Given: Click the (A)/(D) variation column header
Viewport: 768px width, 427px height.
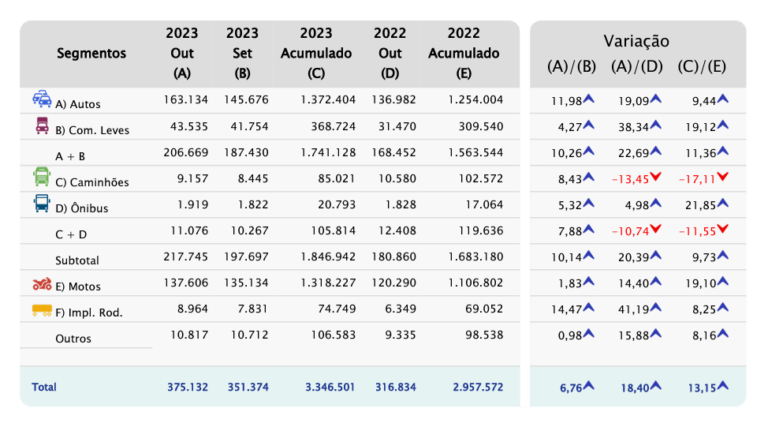Looking at the screenshot, I should click(x=637, y=67).
